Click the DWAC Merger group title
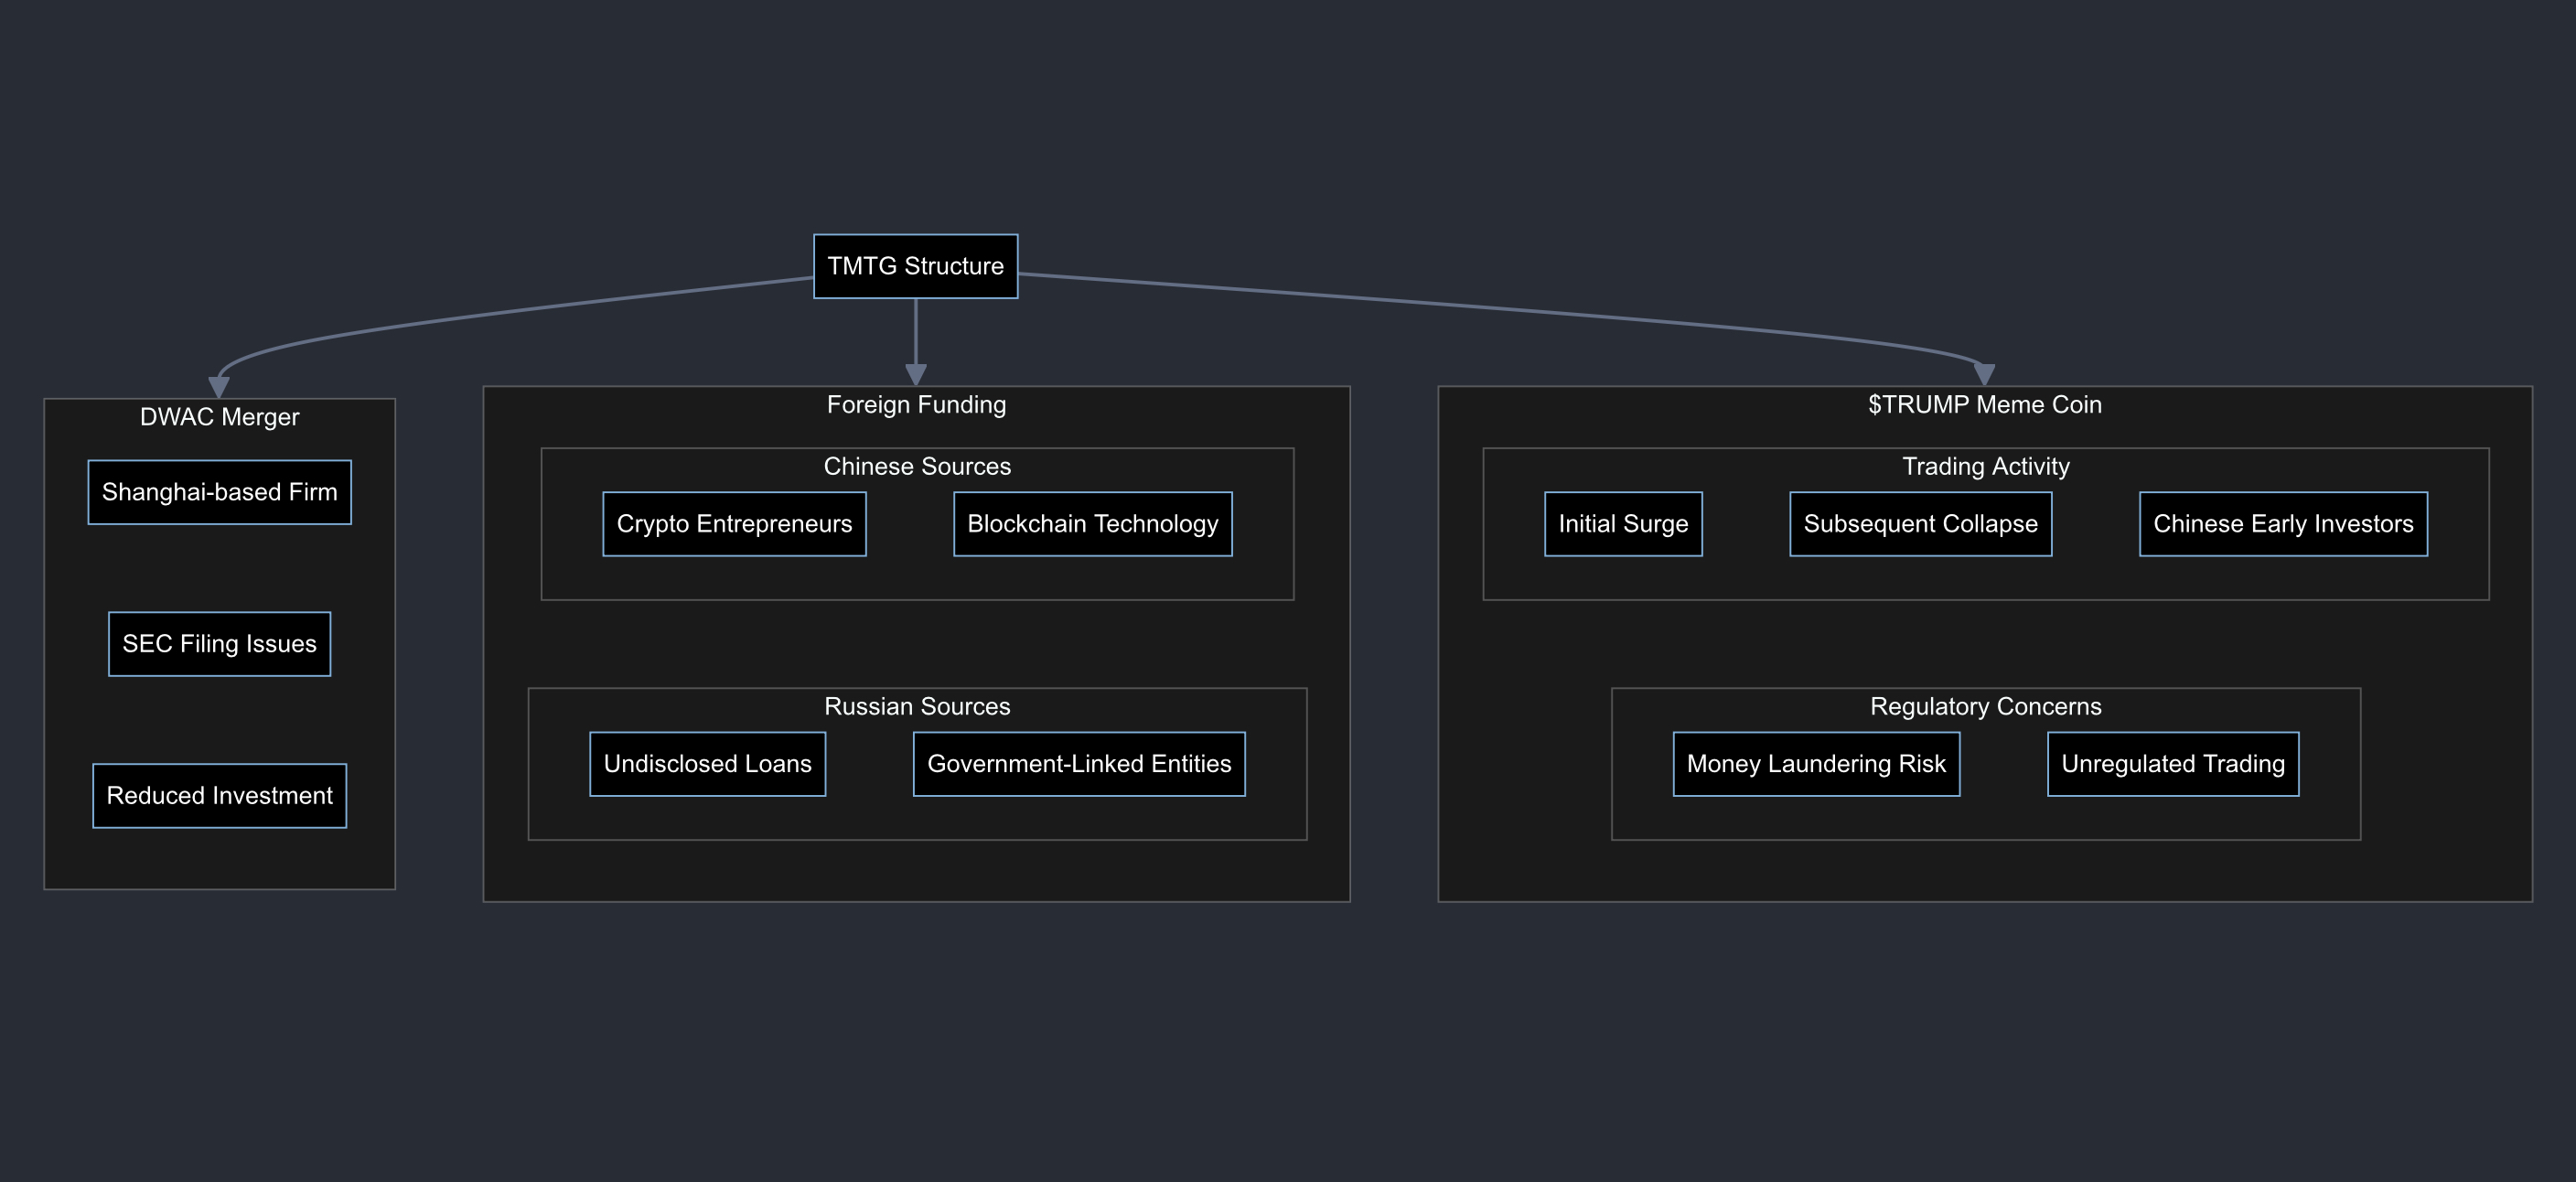 [219, 417]
